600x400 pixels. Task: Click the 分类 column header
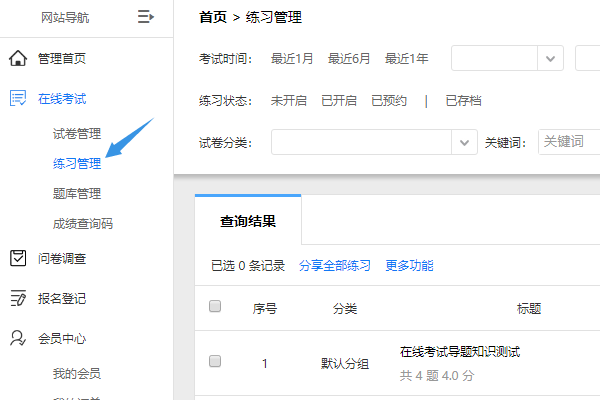[x=345, y=309]
